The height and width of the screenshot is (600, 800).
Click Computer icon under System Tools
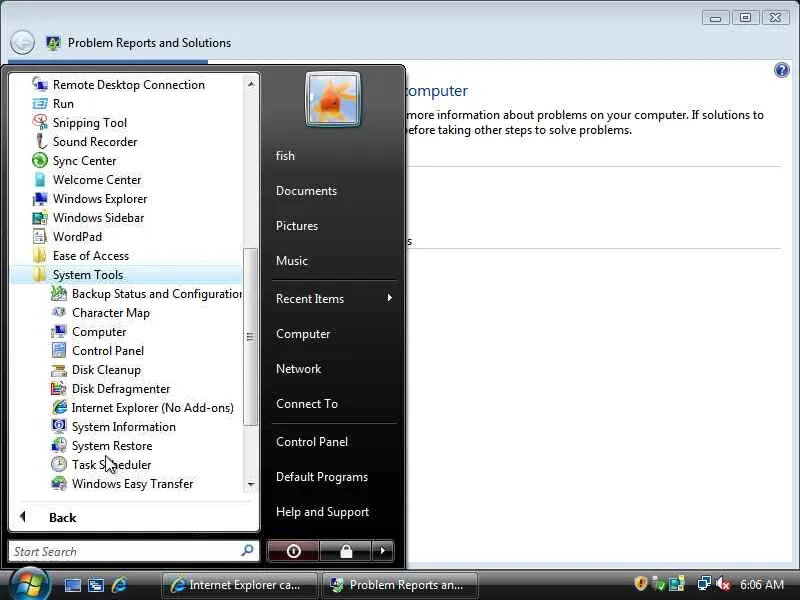click(x=59, y=331)
